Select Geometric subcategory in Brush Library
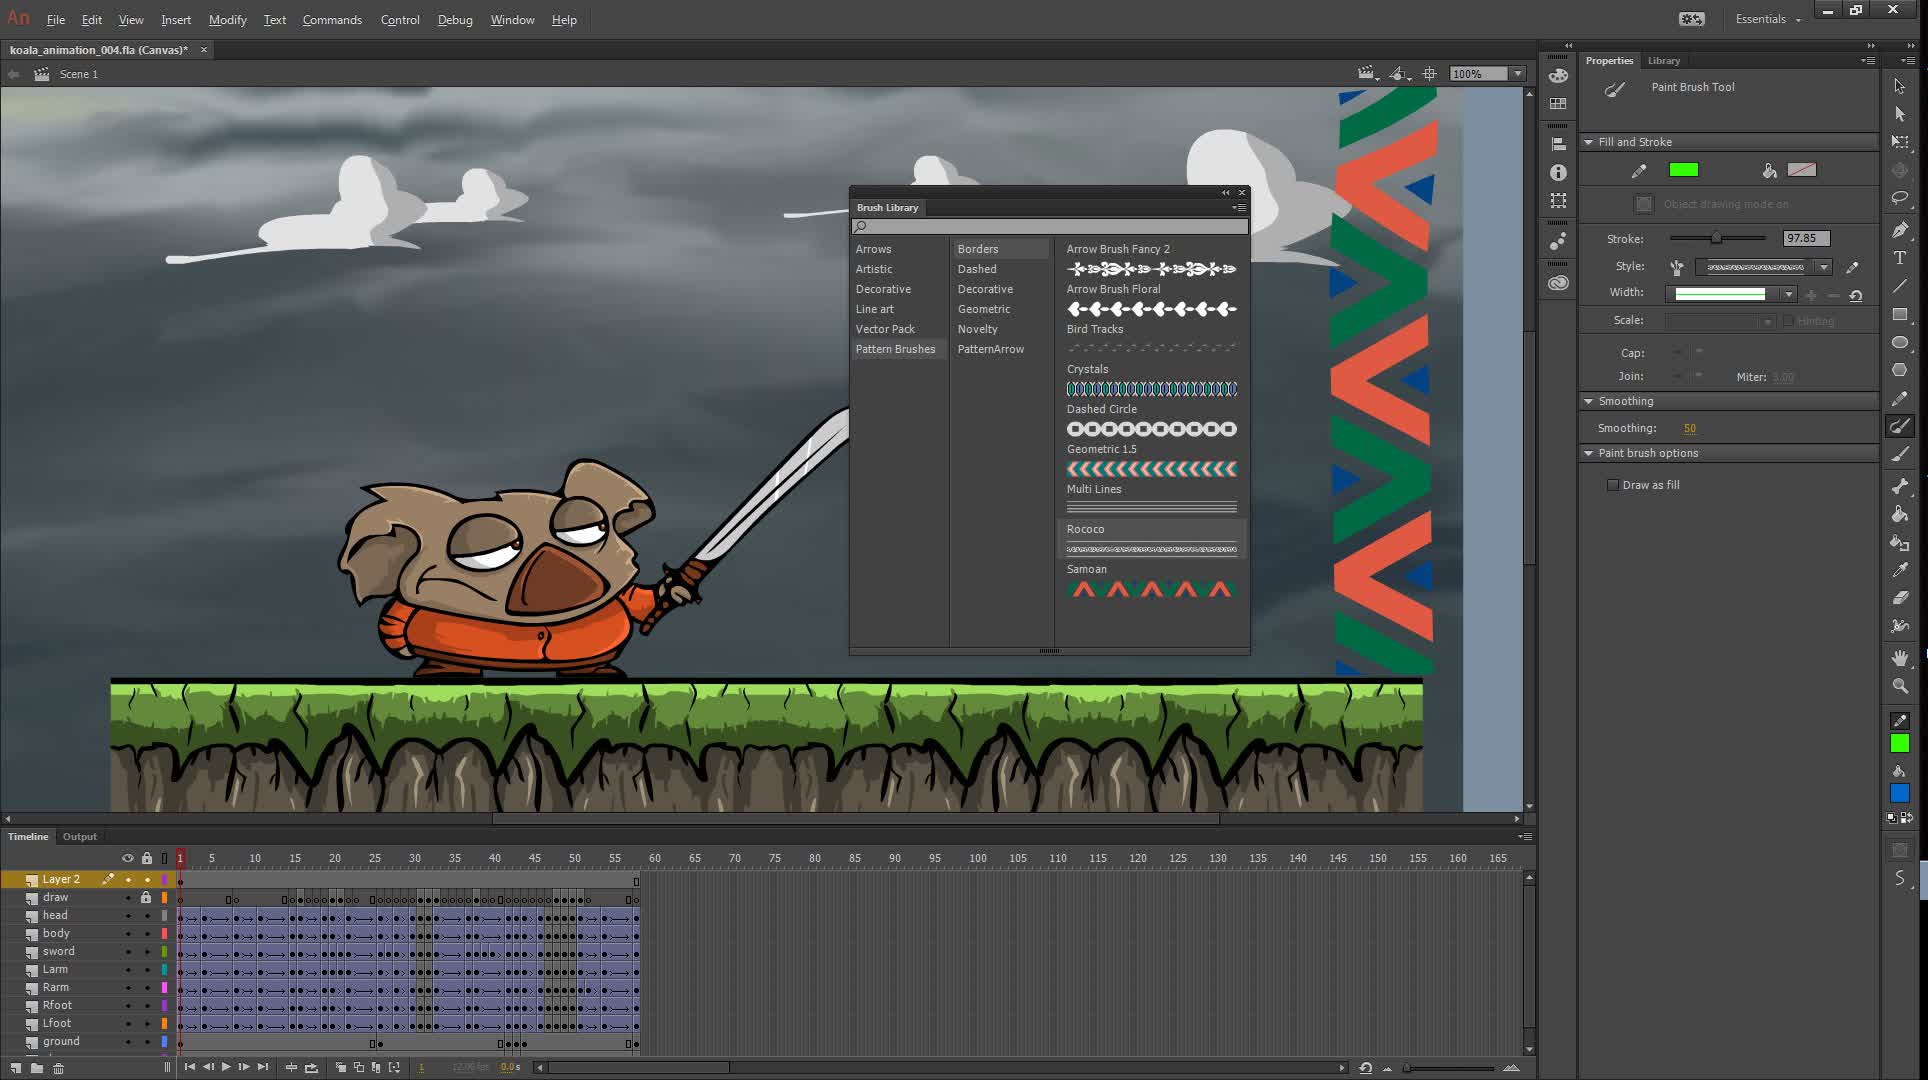The image size is (1928, 1080). click(x=984, y=309)
